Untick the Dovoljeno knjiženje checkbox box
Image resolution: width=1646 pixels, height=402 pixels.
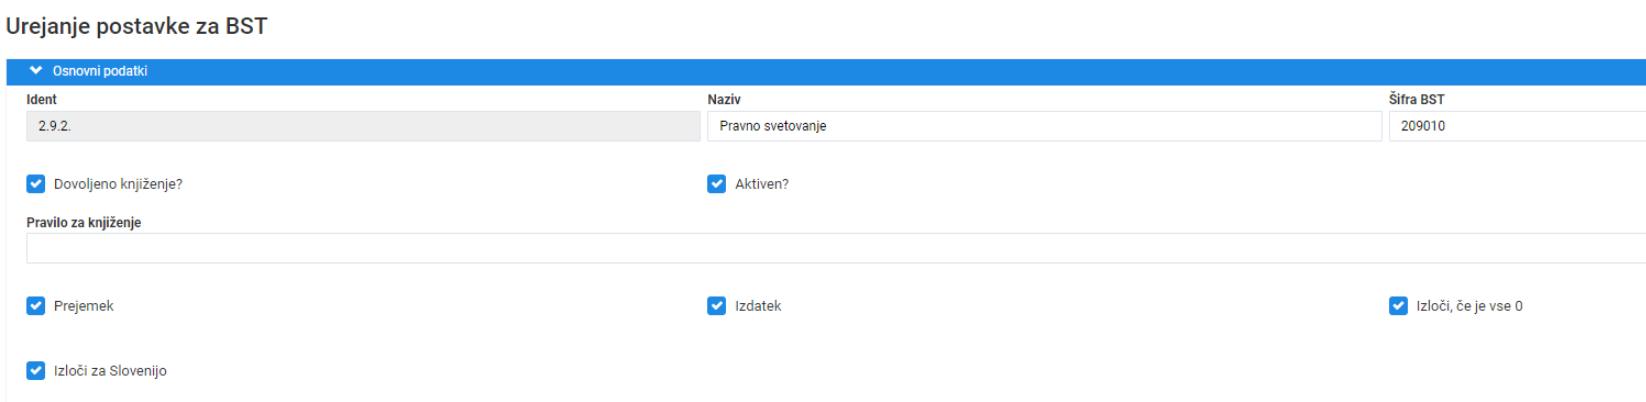[x=36, y=184]
